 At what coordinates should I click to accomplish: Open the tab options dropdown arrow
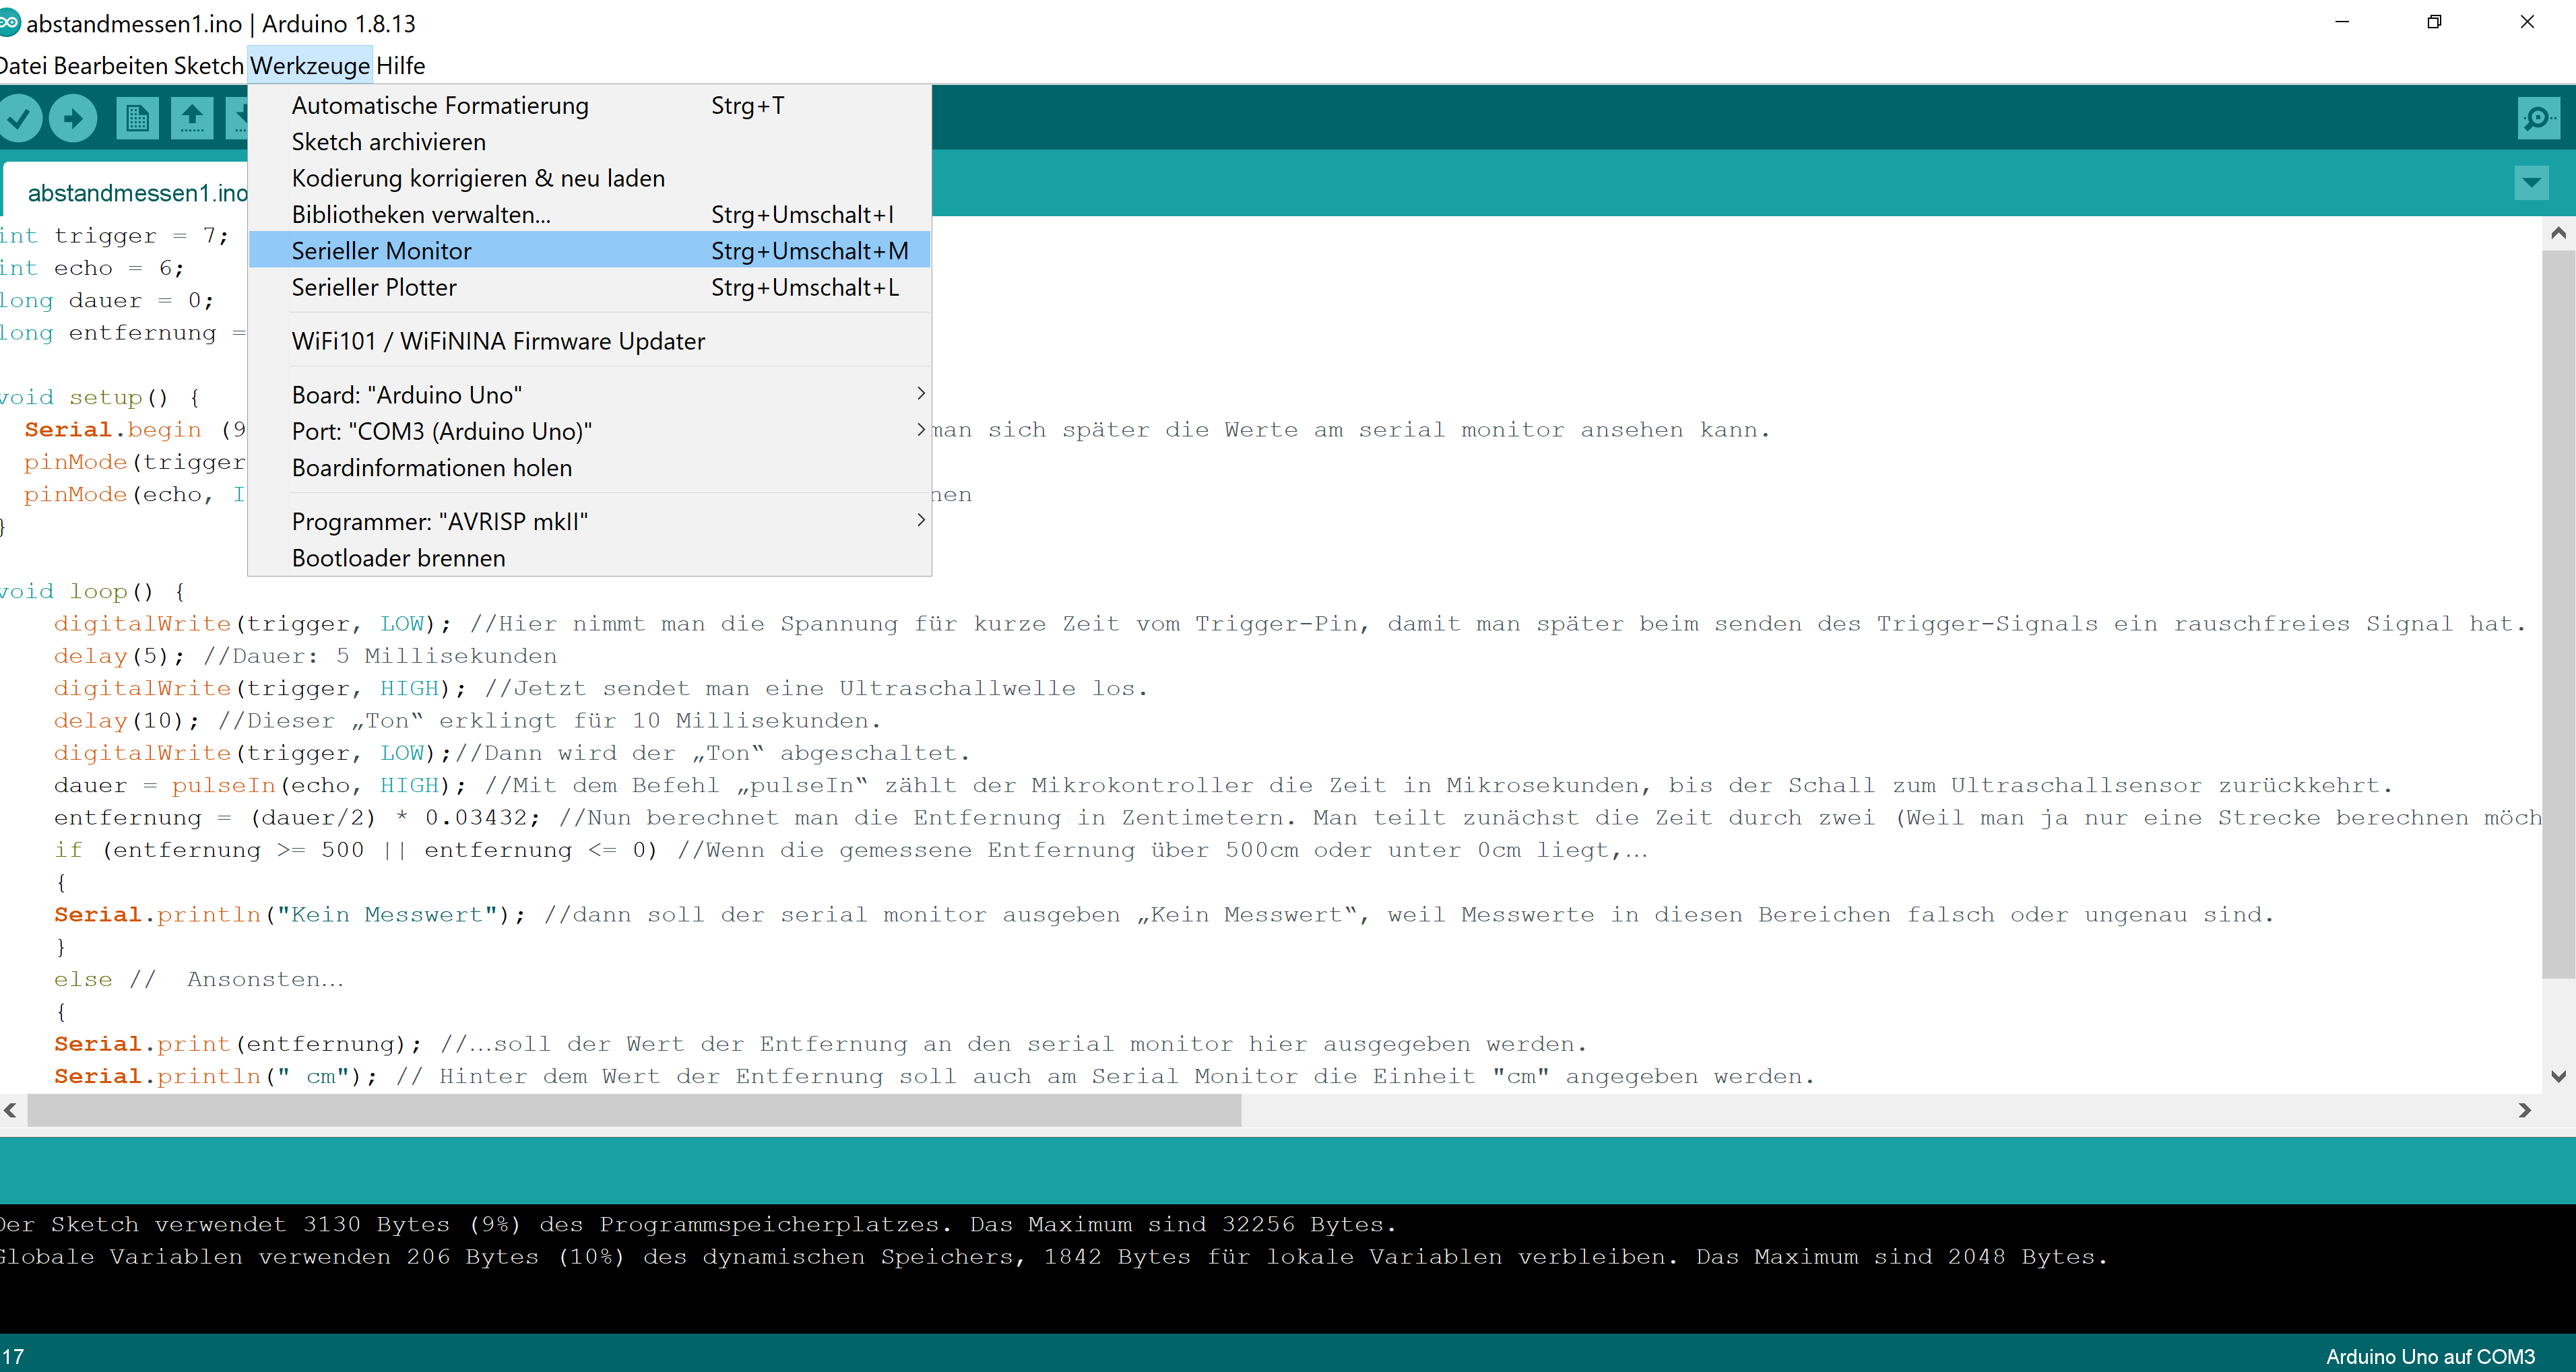tap(2531, 183)
